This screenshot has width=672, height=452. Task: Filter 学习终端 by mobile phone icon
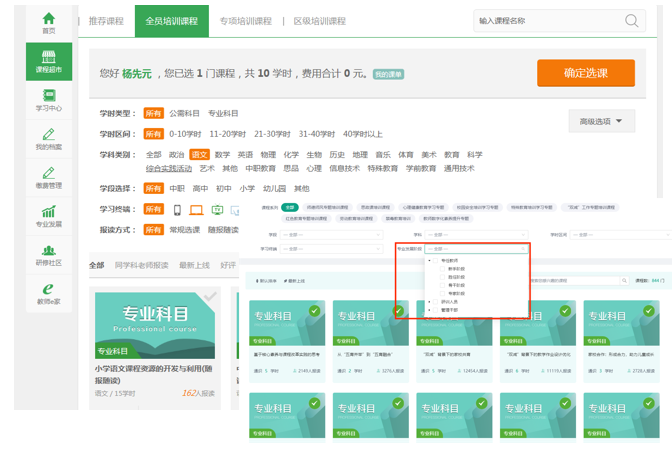177,210
